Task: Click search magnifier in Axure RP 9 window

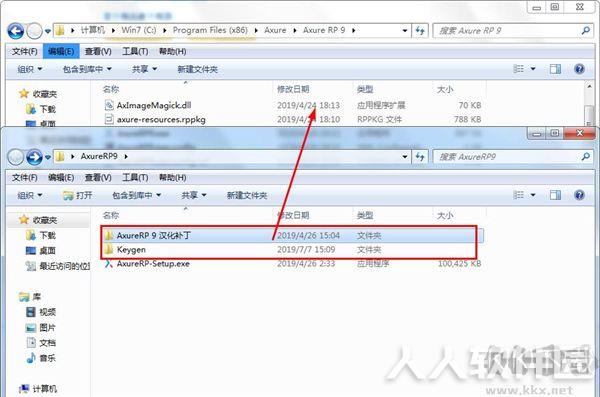Action: coord(585,30)
